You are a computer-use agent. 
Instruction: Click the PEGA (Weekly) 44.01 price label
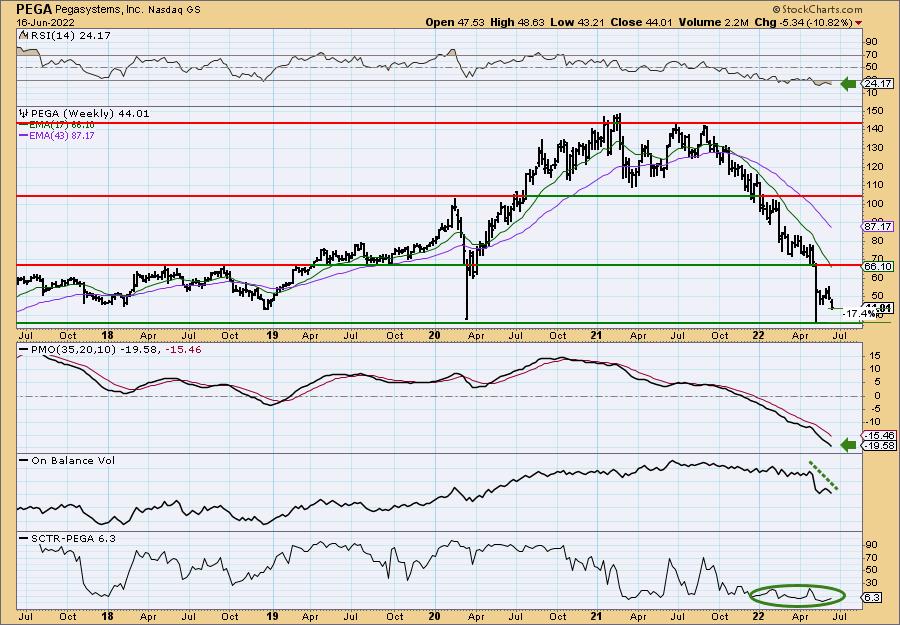click(90, 114)
